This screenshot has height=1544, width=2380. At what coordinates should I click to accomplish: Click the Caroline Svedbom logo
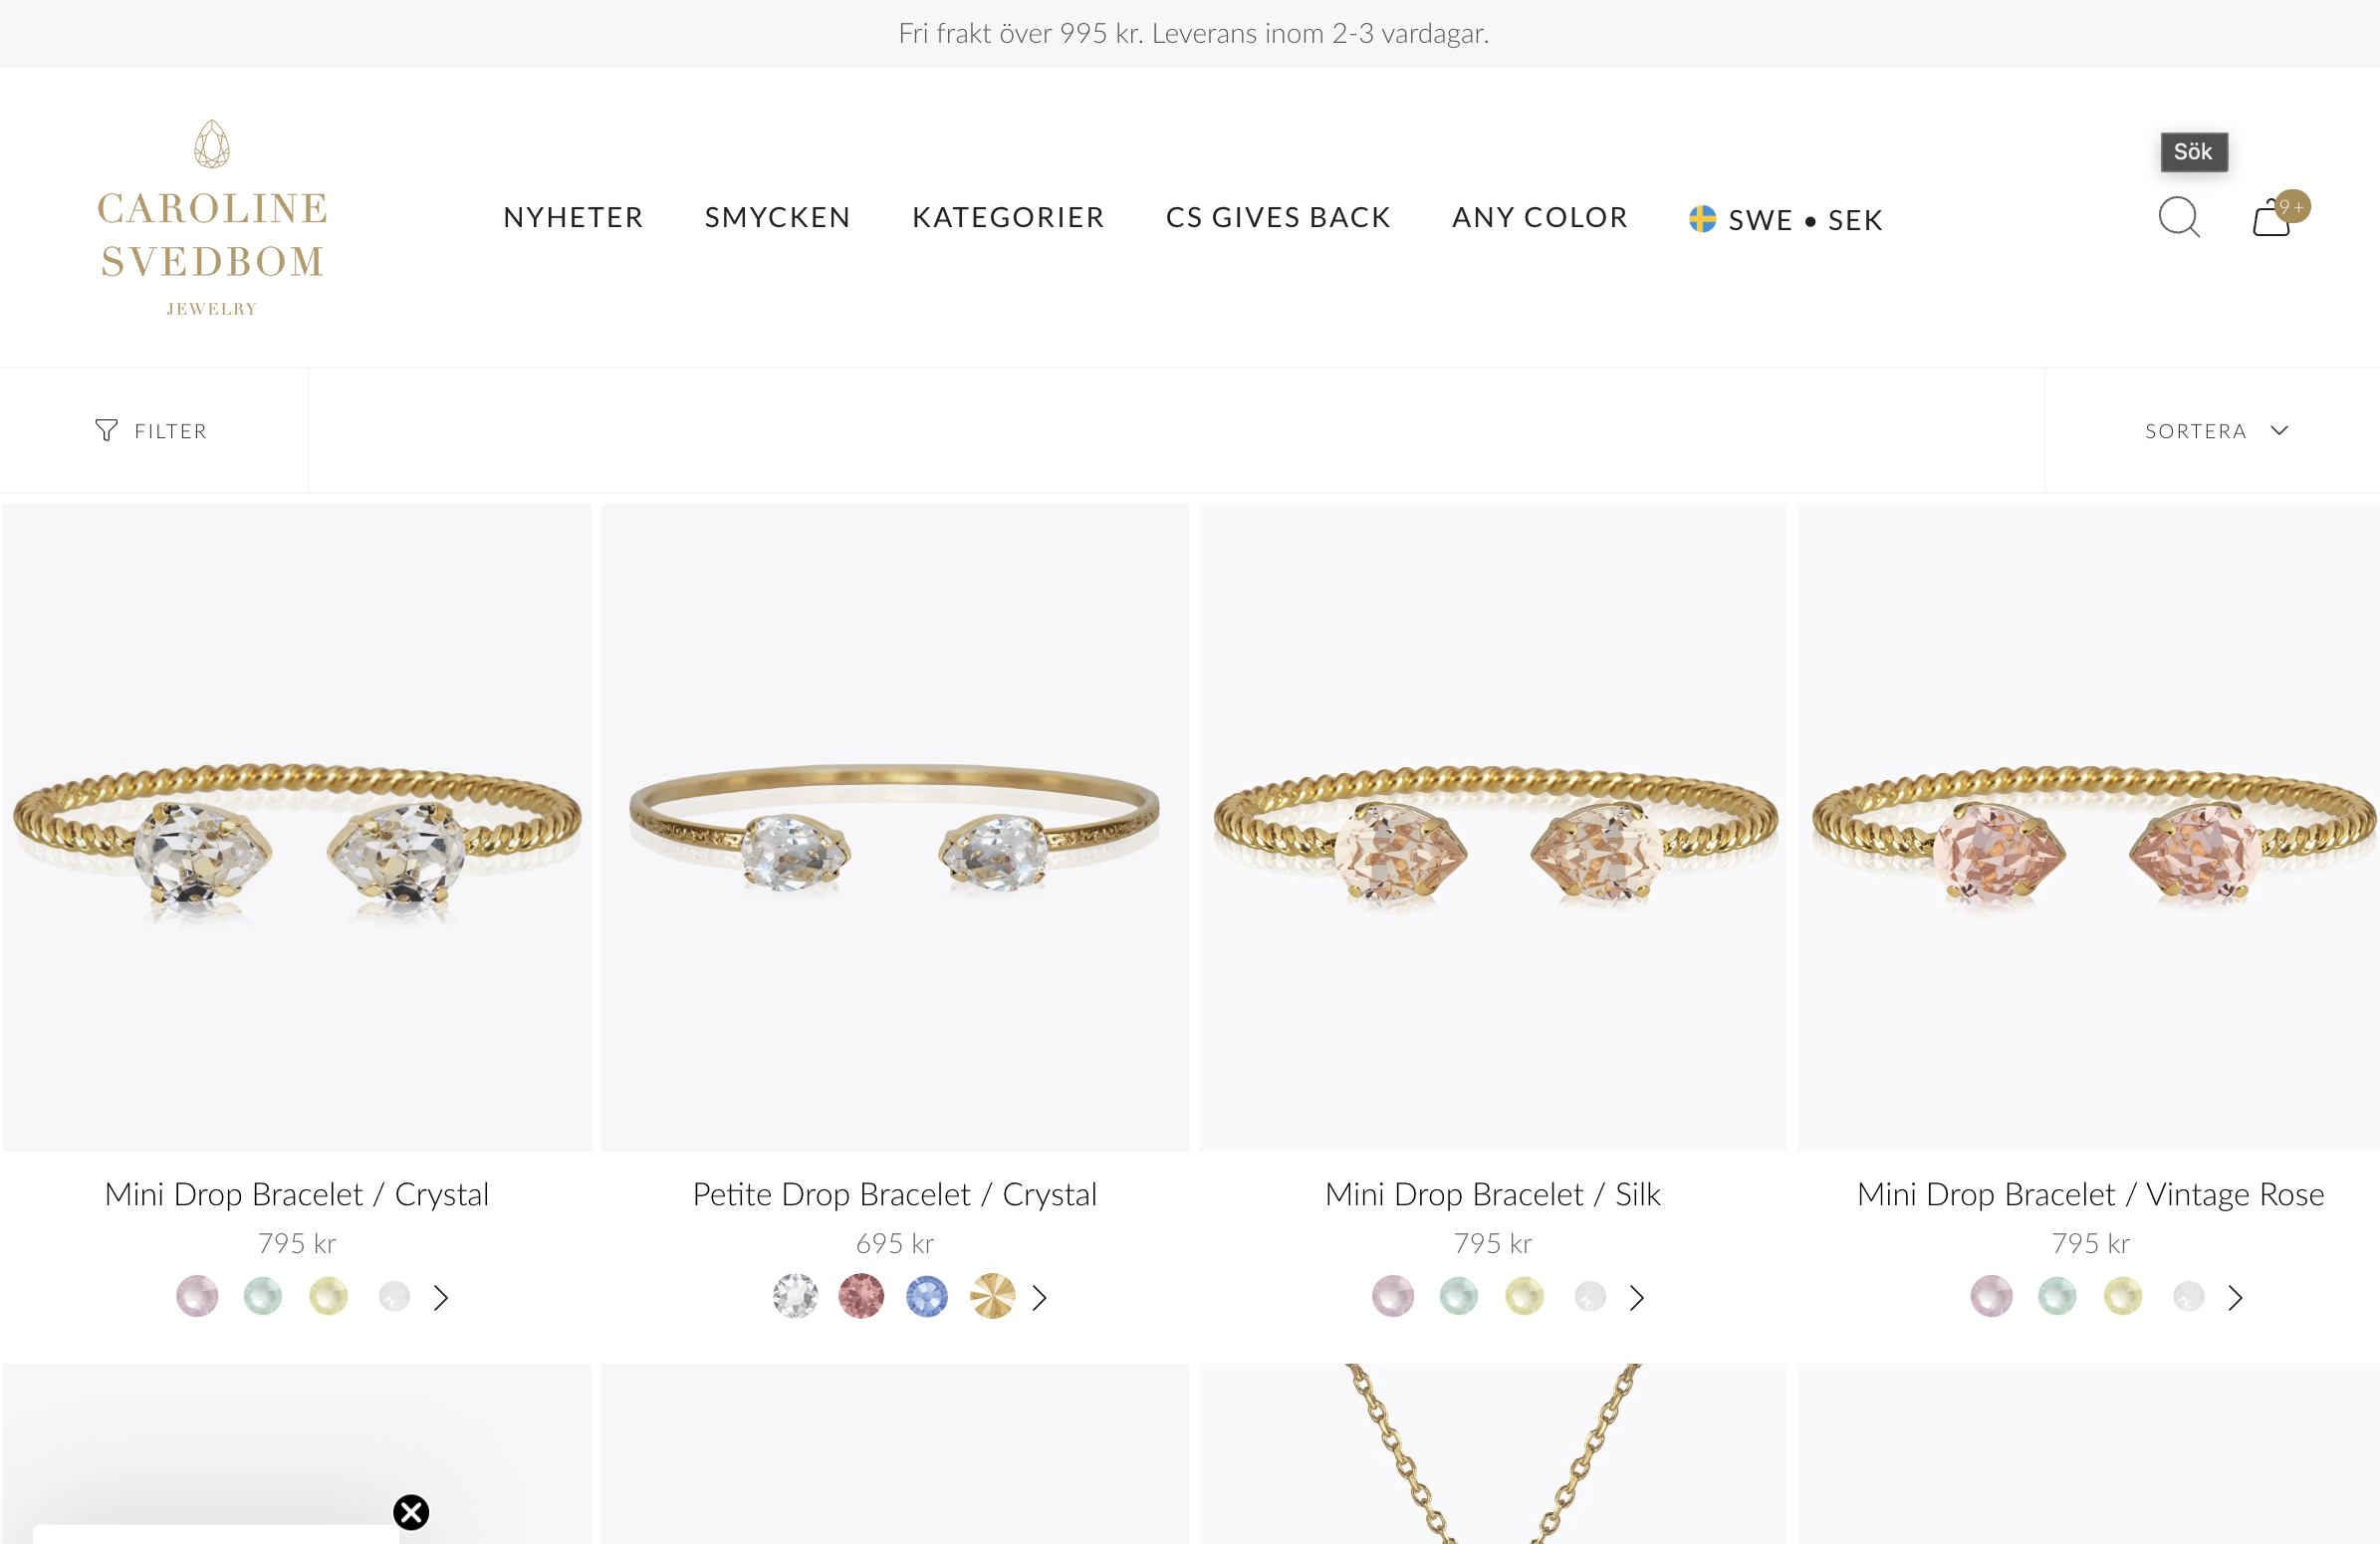coord(212,218)
